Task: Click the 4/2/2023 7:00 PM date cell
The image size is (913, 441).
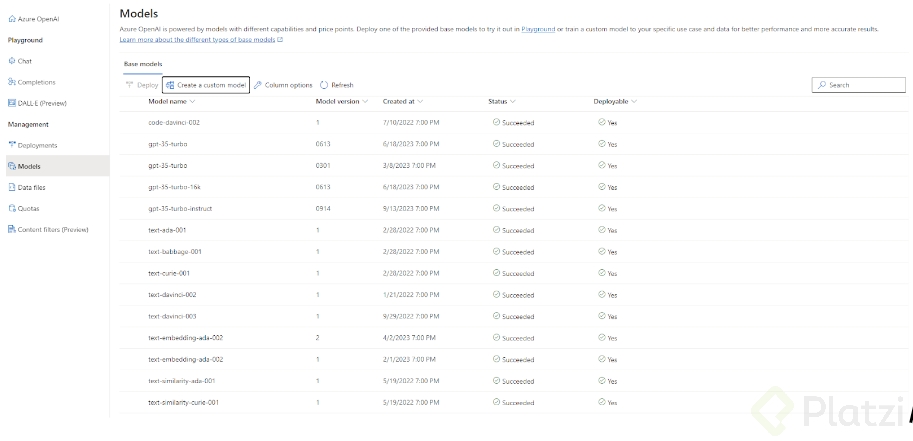Action: point(409,338)
